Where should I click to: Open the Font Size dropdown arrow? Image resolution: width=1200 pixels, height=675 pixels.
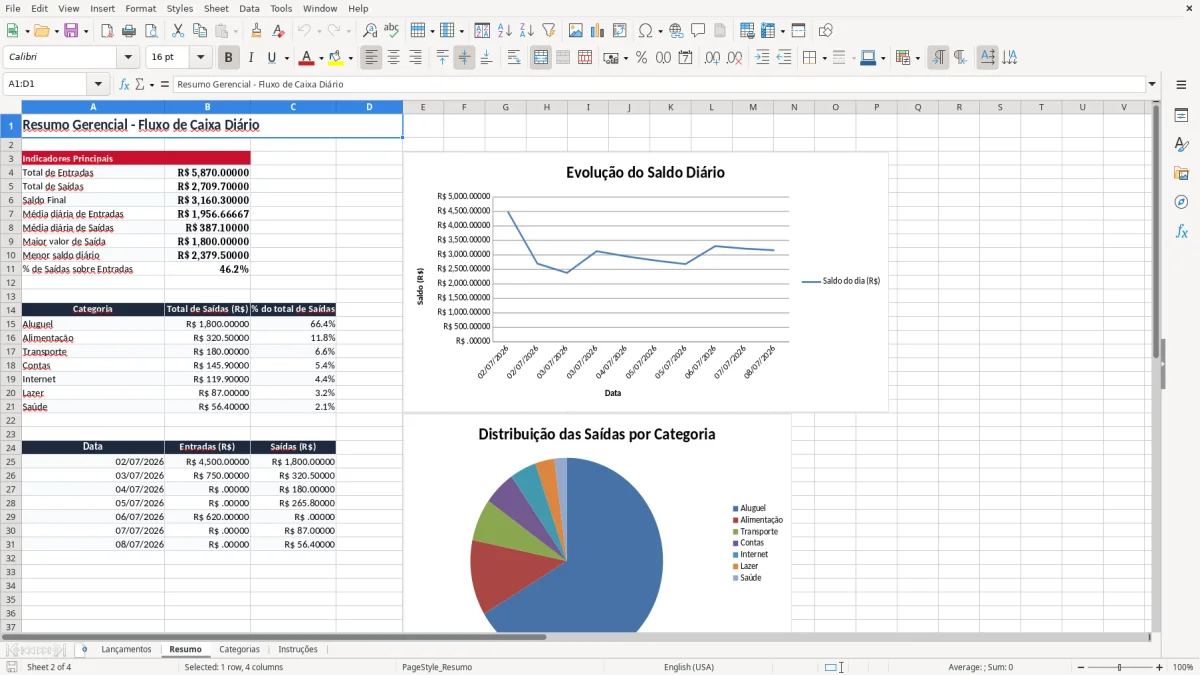[x=201, y=58]
